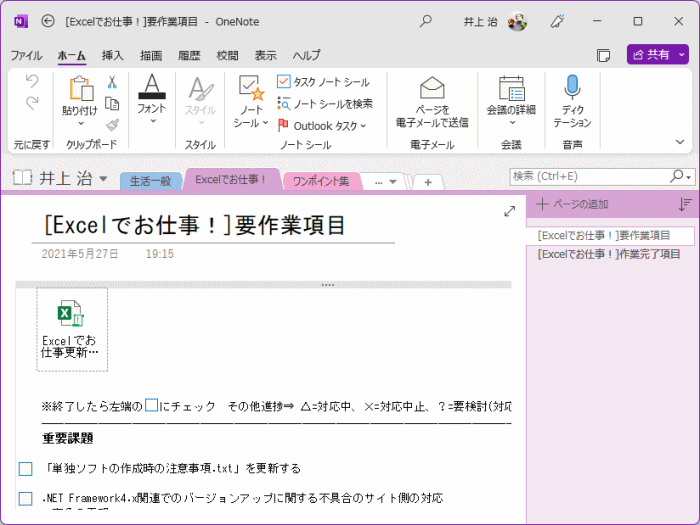Click ページの追加 to add a page
The image size is (700, 525).
[573, 204]
